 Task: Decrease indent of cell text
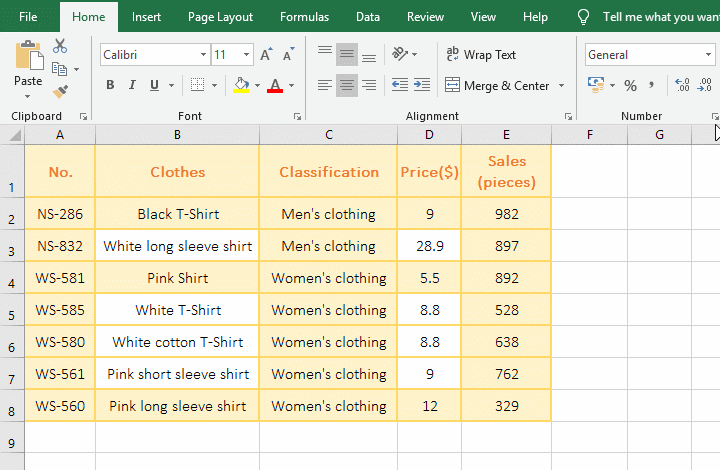click(399, 85)
